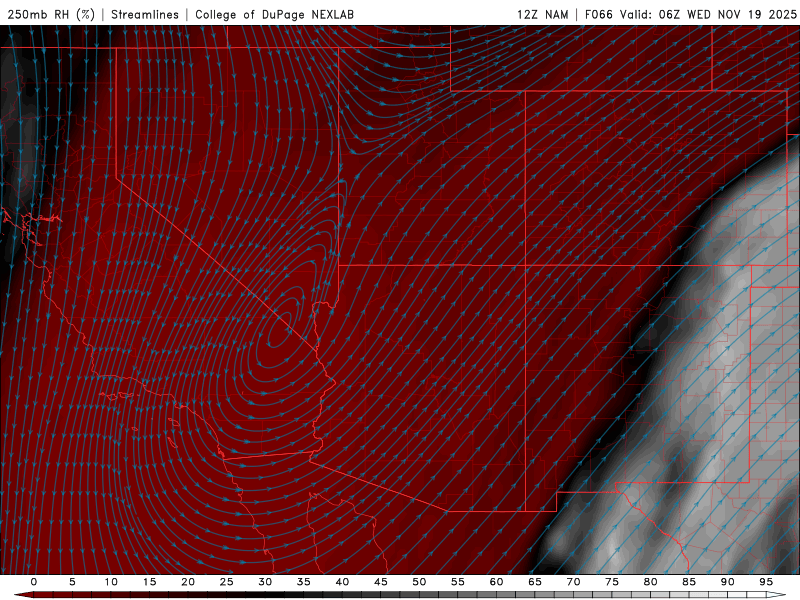Click the colorbar label "80"
The height and width of the screenshot is (600, 800).
pyautogui.click(x=650, y=582)
